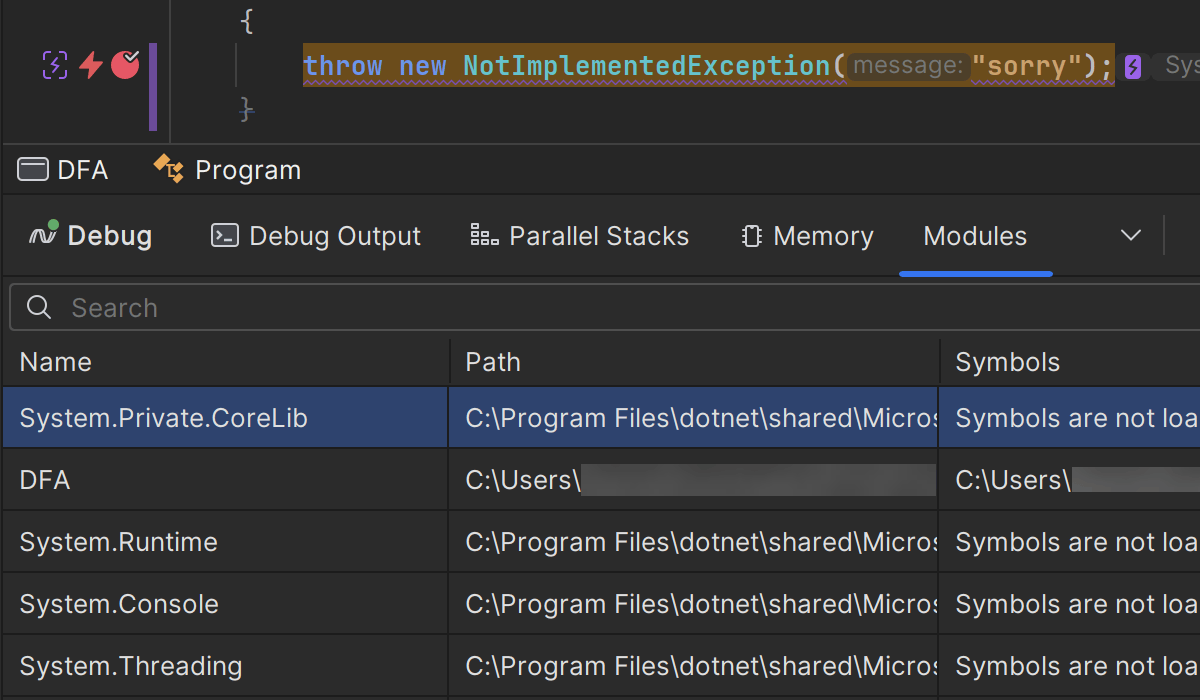Click the Symbols column header

[x=1007, y=362]
